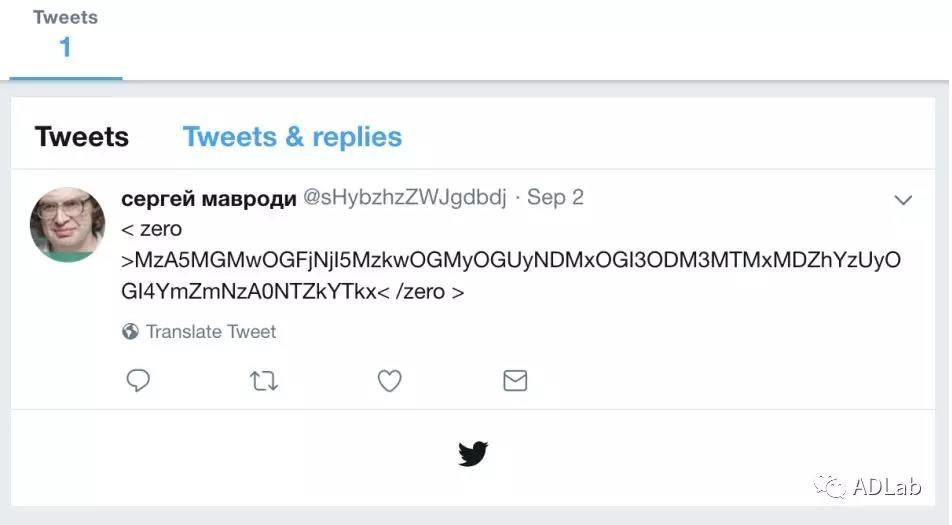The height and width of the screenshot is (525, 952).
Task: Click the ADLab watermark text
Action: pos(887,487)
